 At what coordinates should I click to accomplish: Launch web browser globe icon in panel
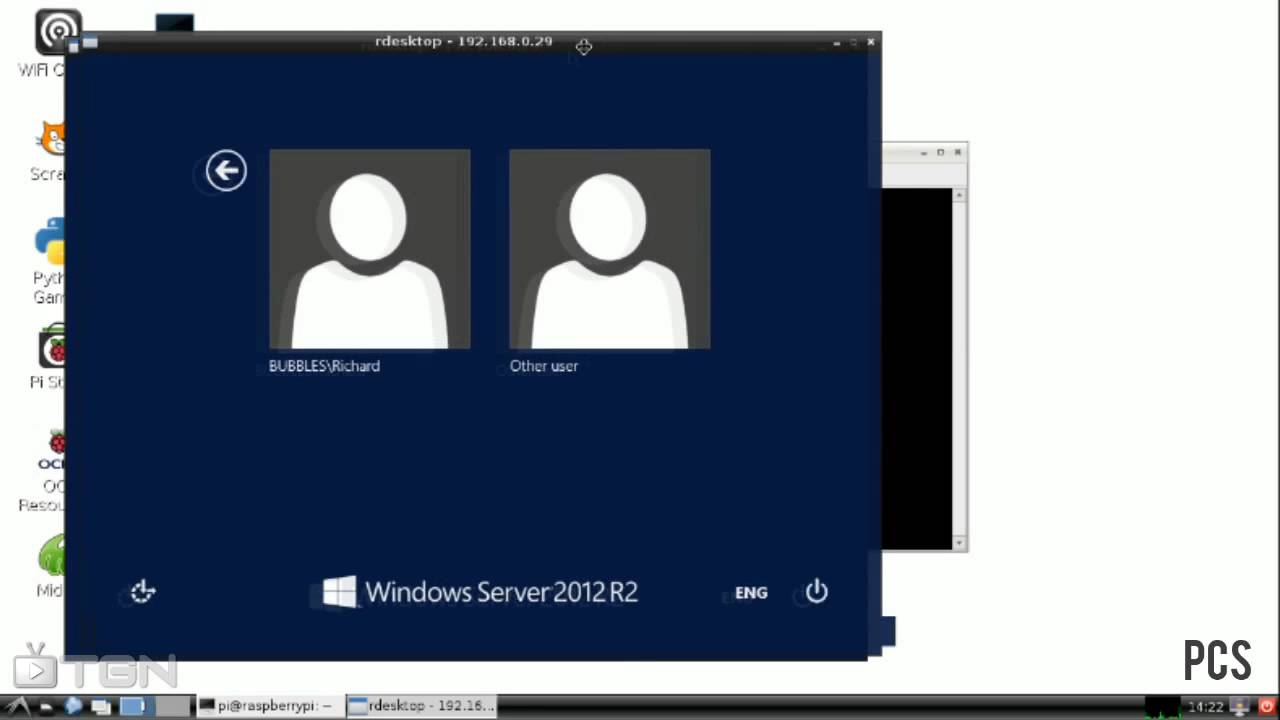tap(73, 706)
